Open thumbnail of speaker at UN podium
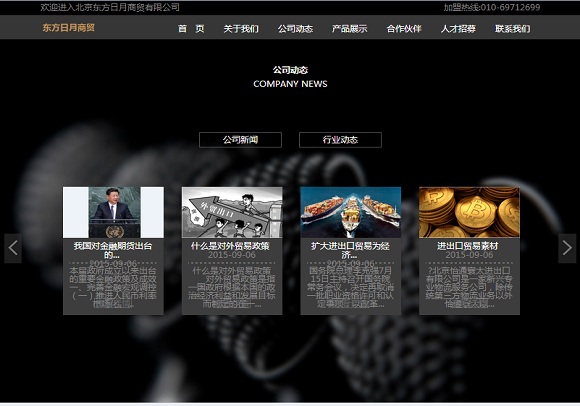This screenshot has height=406, width=580. point(113,212)
